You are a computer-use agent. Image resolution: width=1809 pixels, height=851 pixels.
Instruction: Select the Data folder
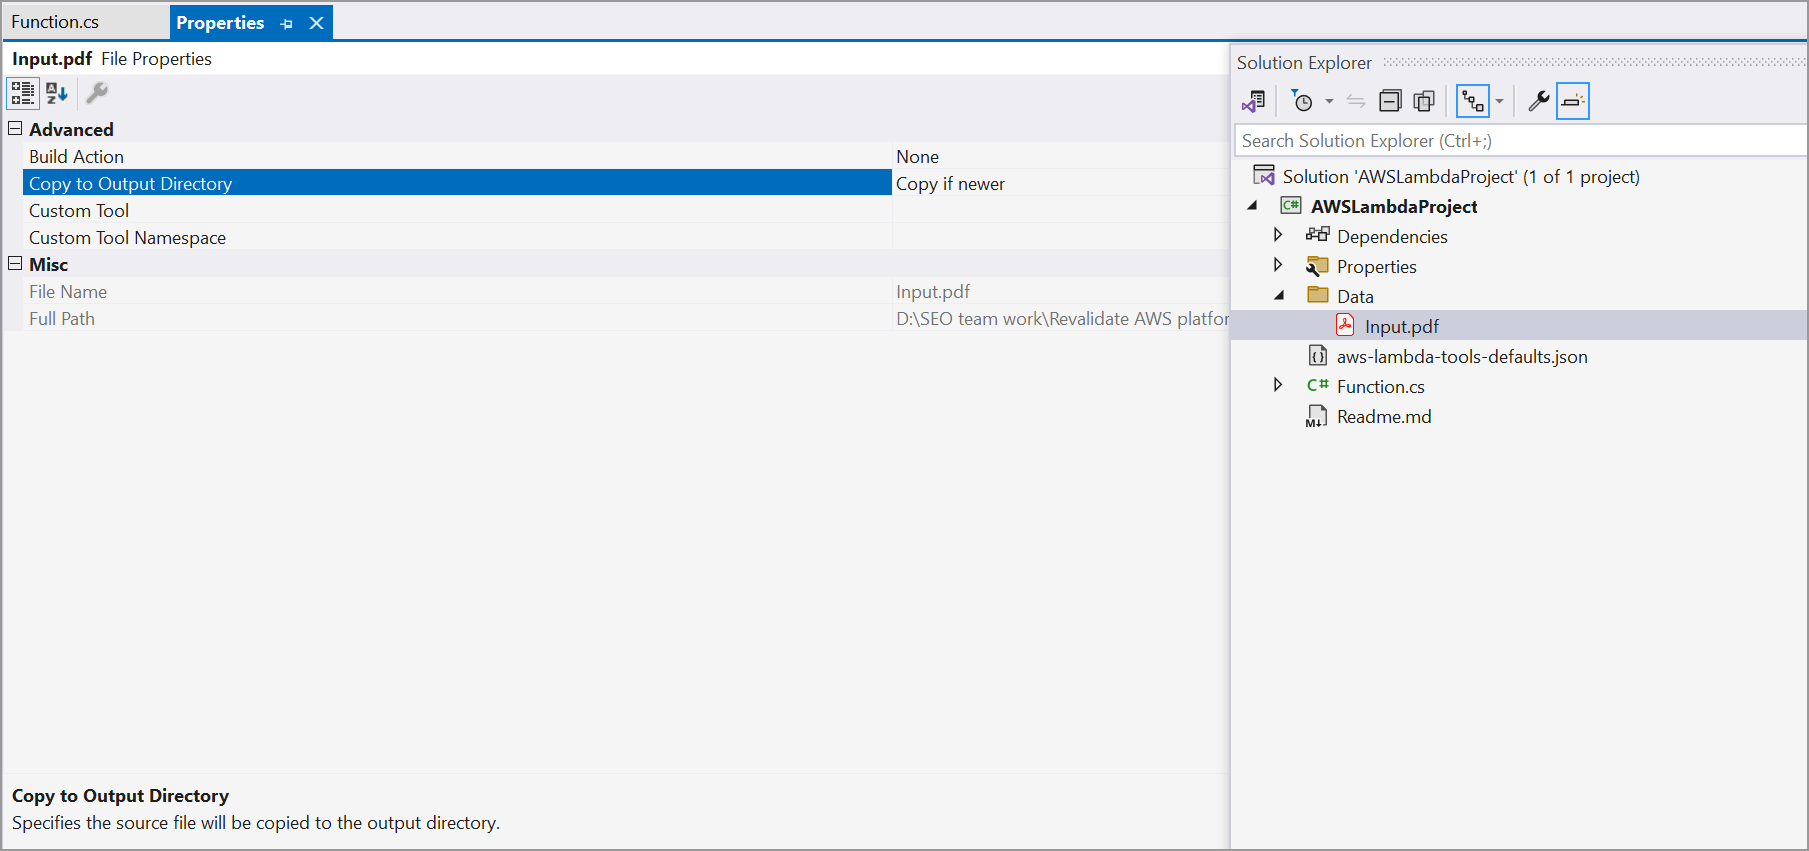point(1355,297)
